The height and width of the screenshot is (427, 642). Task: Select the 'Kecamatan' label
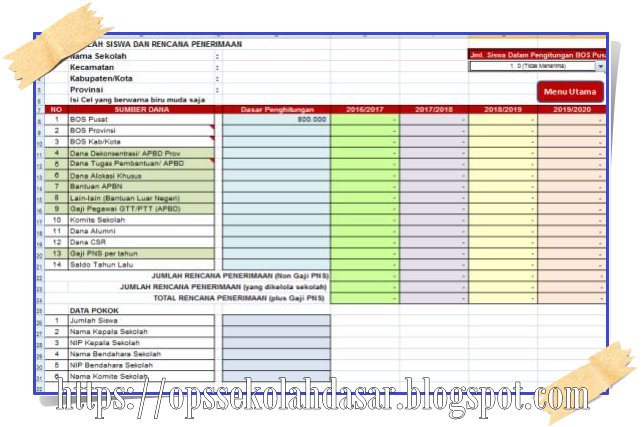coord(92,67)
